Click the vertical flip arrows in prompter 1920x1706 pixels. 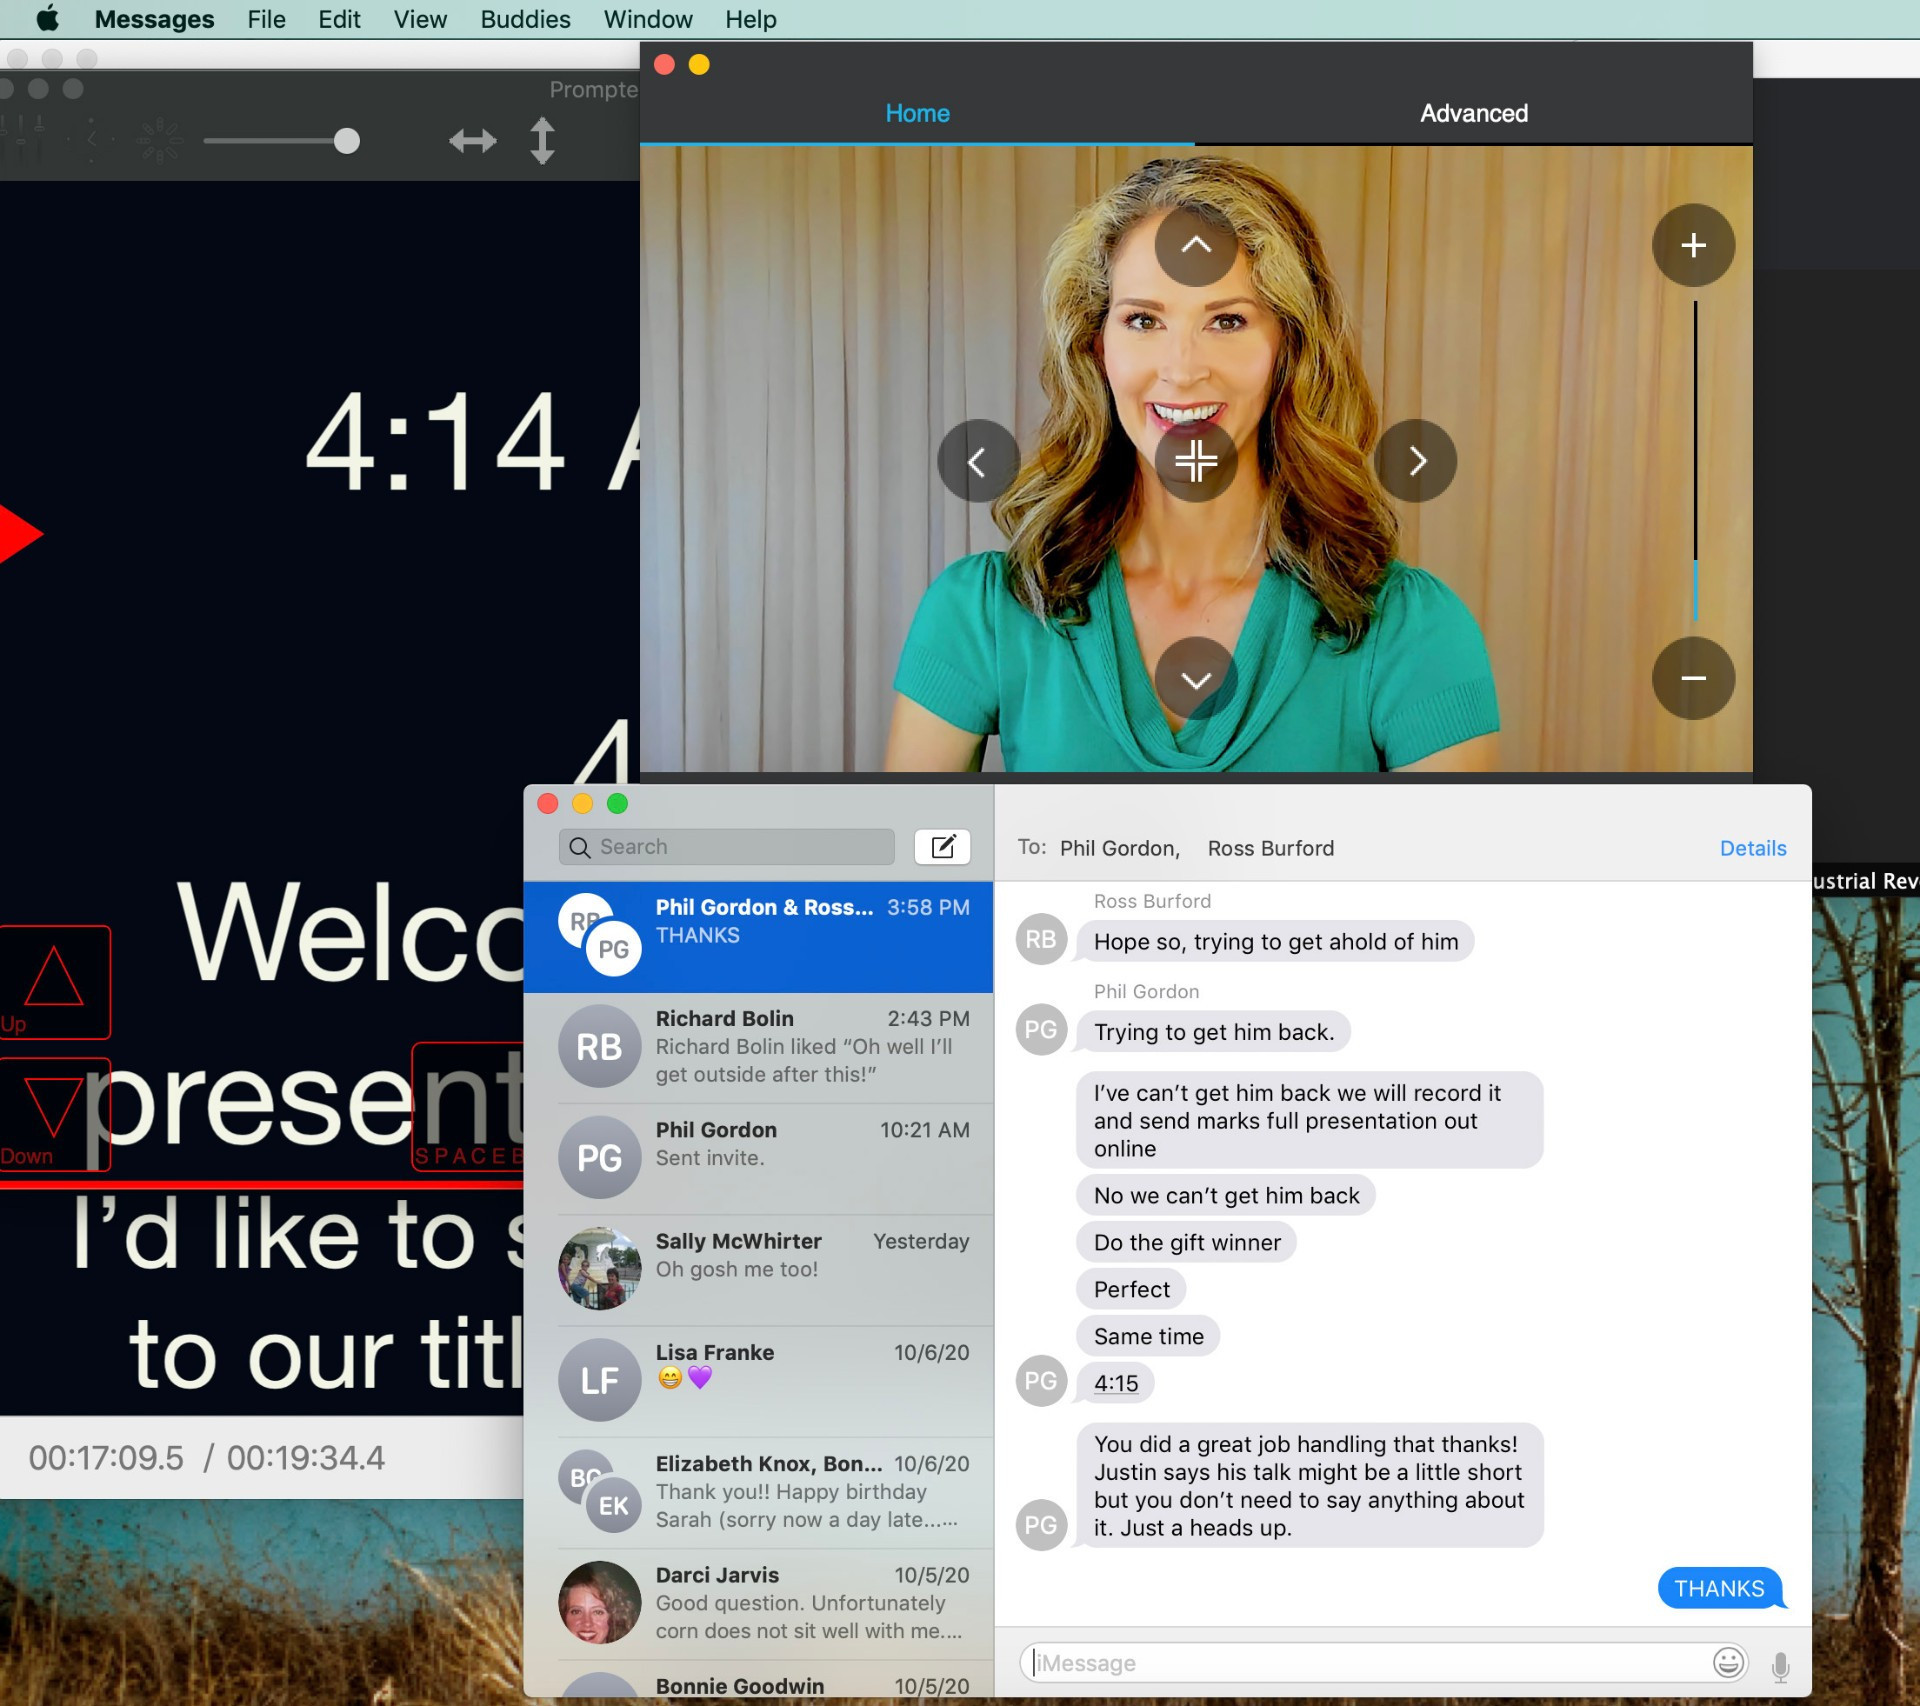coord(542,141)
